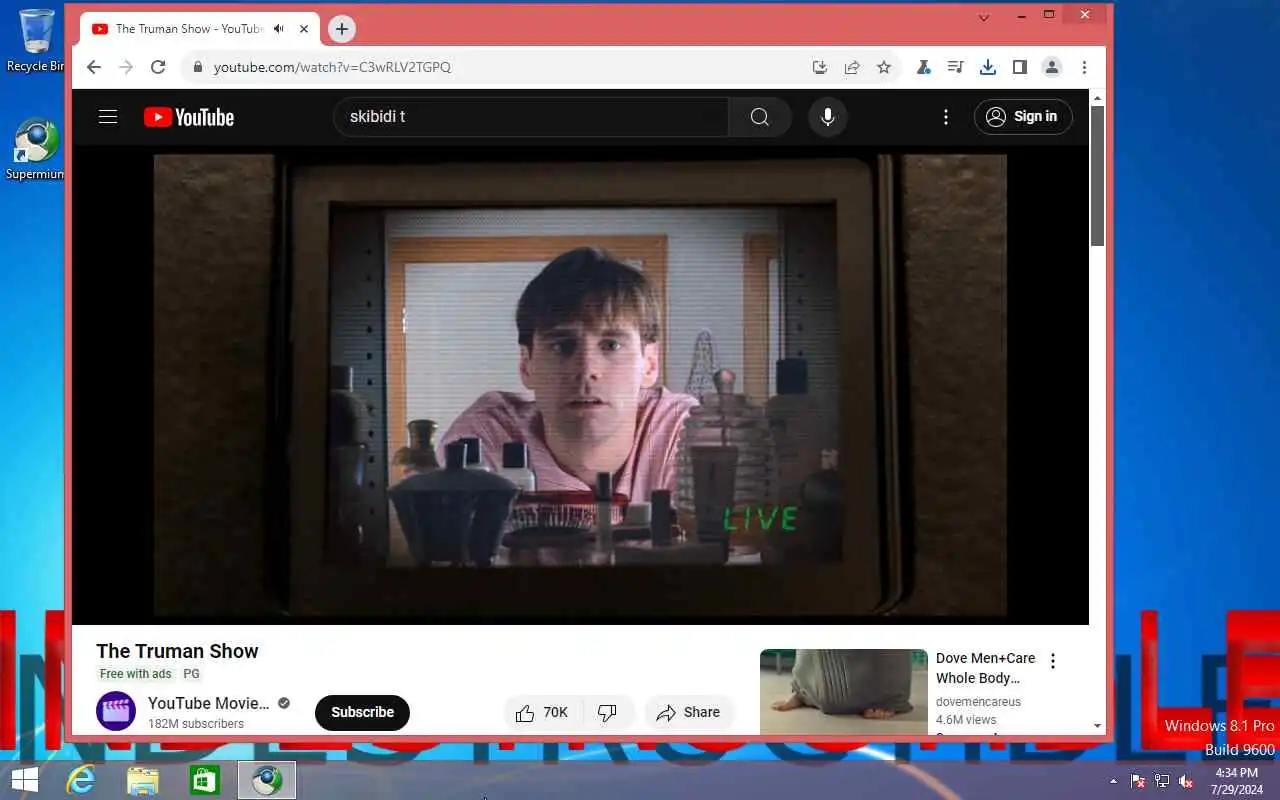
Task: Open Windows Store from taskbar
Action: tap(205, 780)
